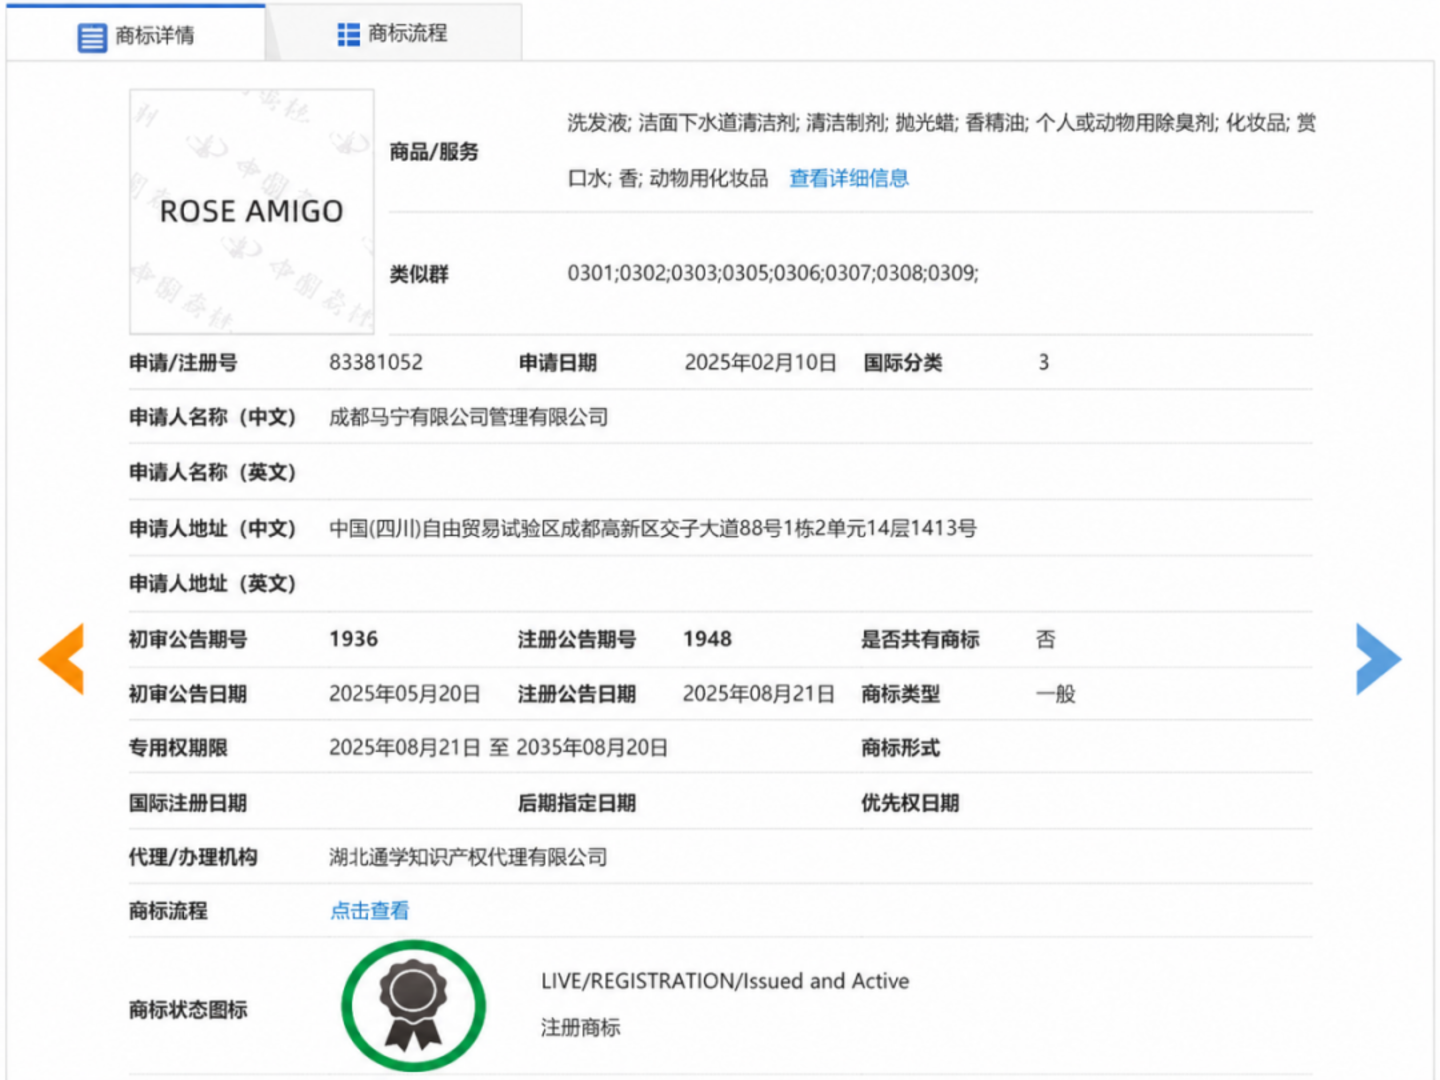Click the 商标状态图标 field label
This screenshot has height=1080, width=1440.
point(188,1010)
